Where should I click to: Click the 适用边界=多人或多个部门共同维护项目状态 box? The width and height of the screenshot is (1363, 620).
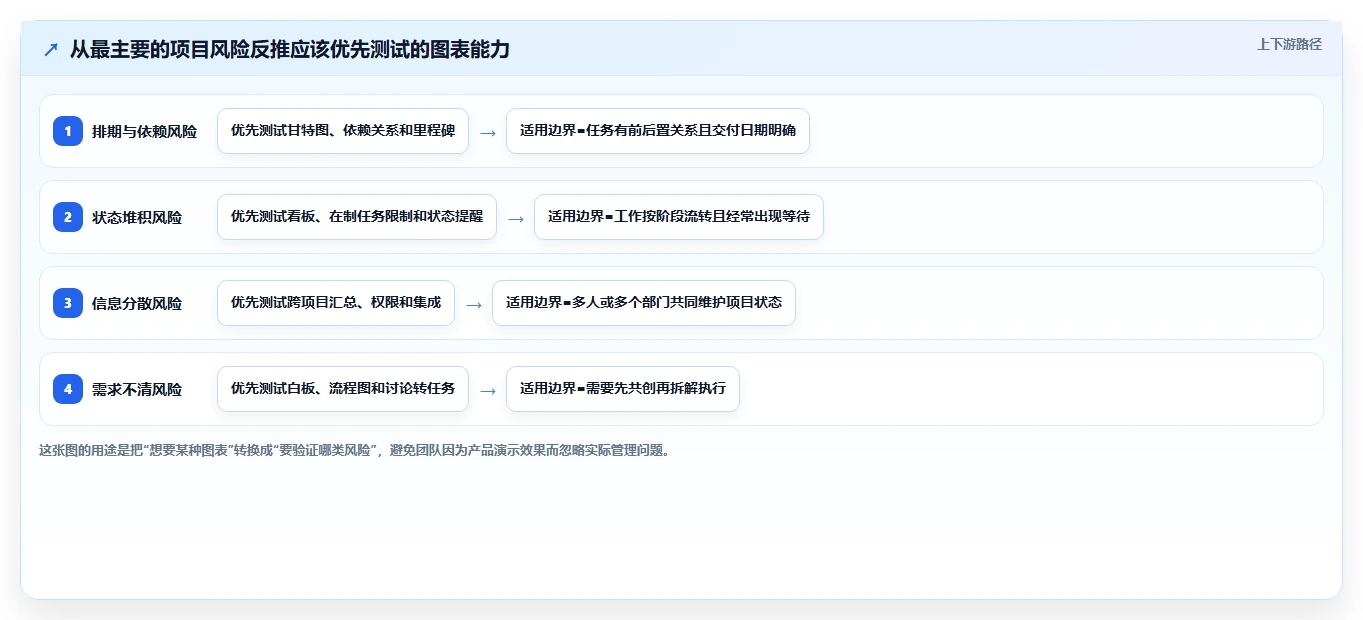(x=644, y=303)
